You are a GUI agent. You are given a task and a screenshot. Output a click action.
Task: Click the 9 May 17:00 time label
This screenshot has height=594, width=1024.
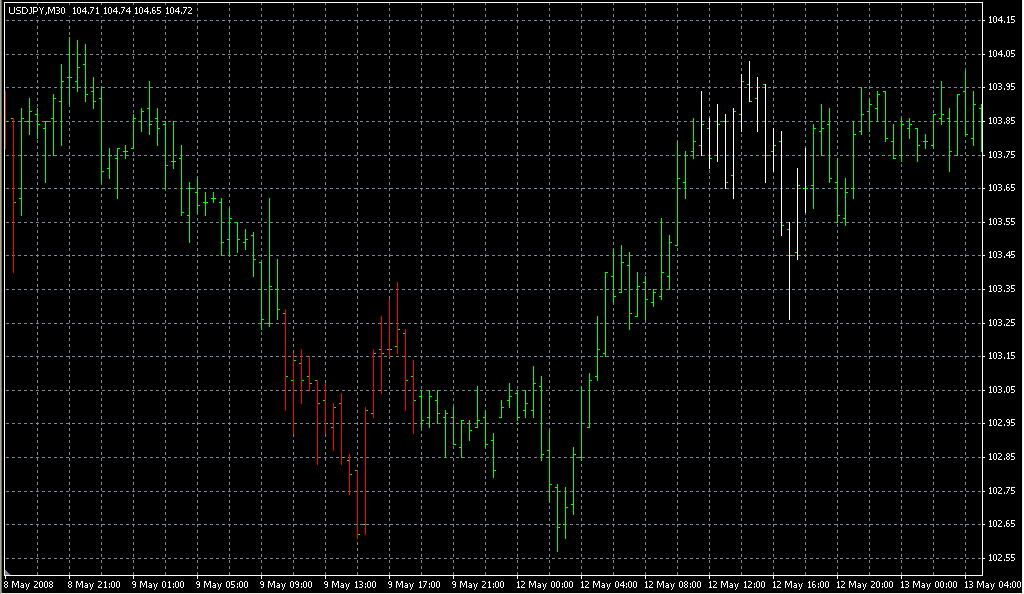tap(414, 585)
